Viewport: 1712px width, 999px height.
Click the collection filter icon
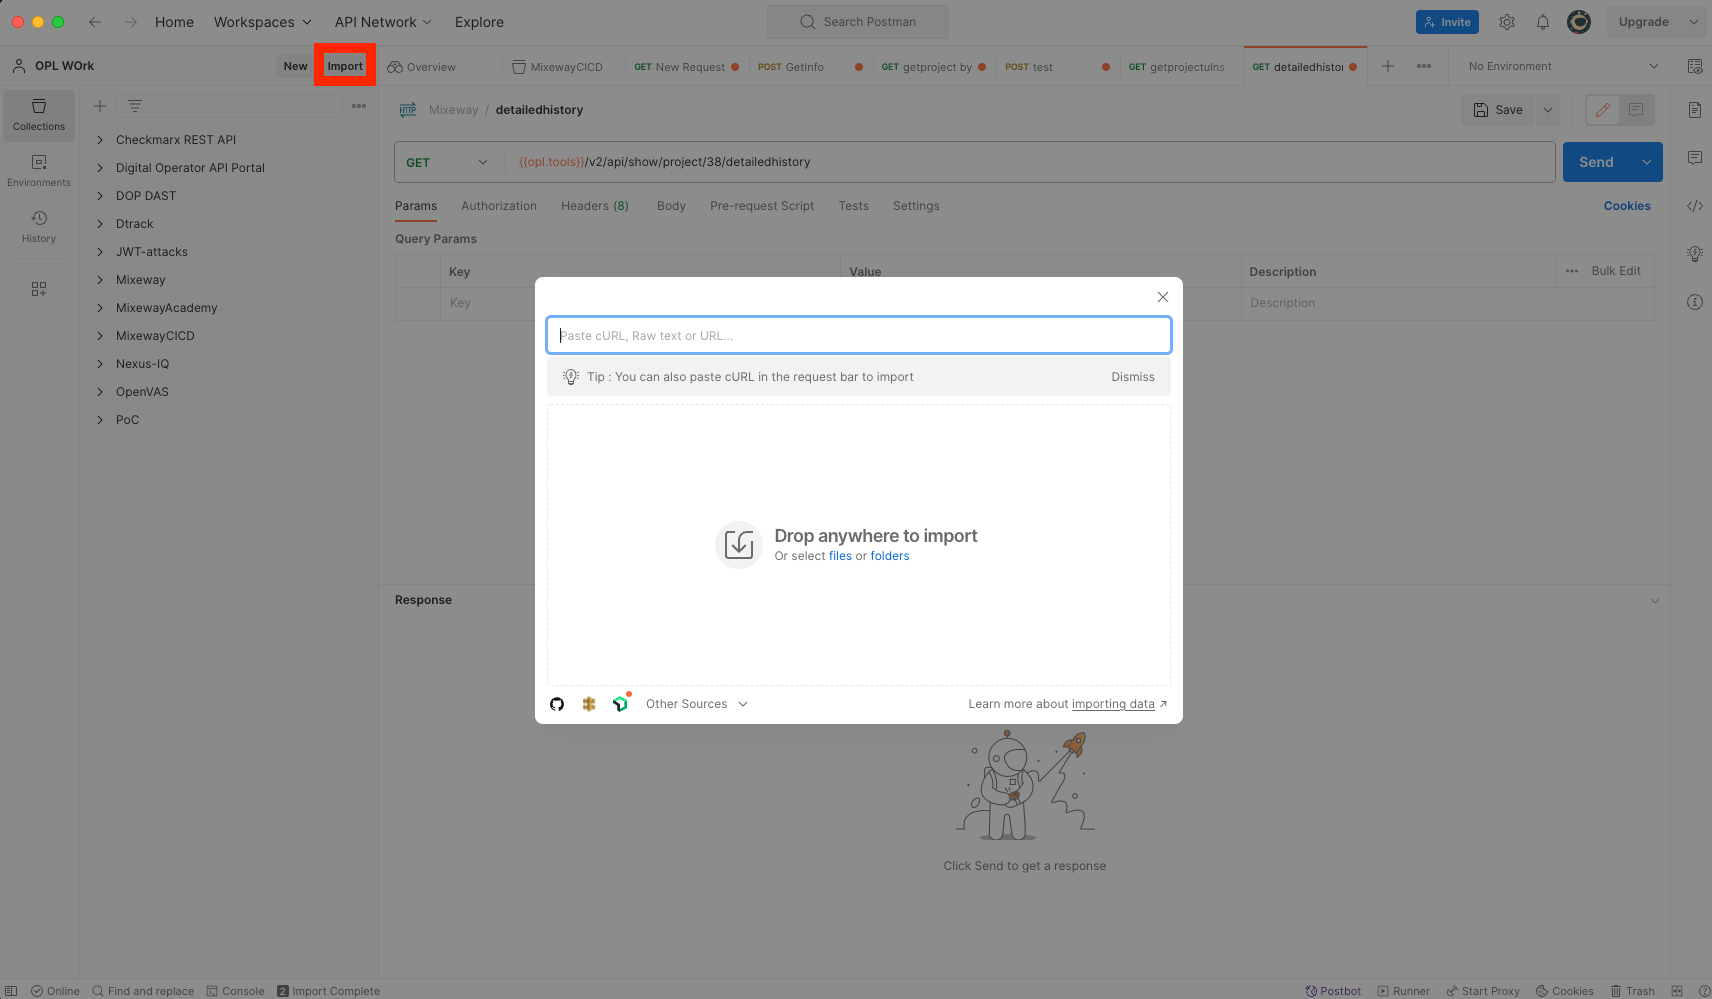click(135, 106)
